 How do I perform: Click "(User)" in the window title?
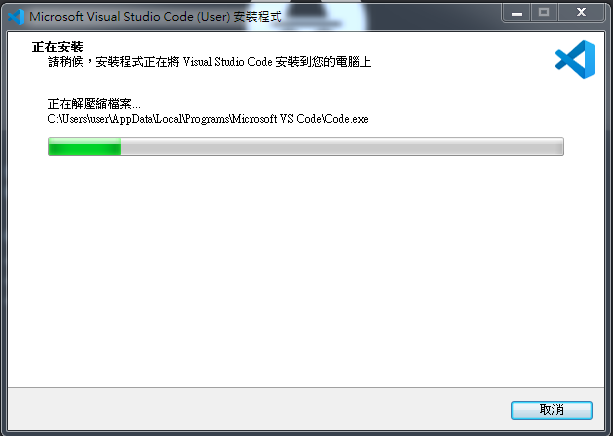click(x=213, y=17)
